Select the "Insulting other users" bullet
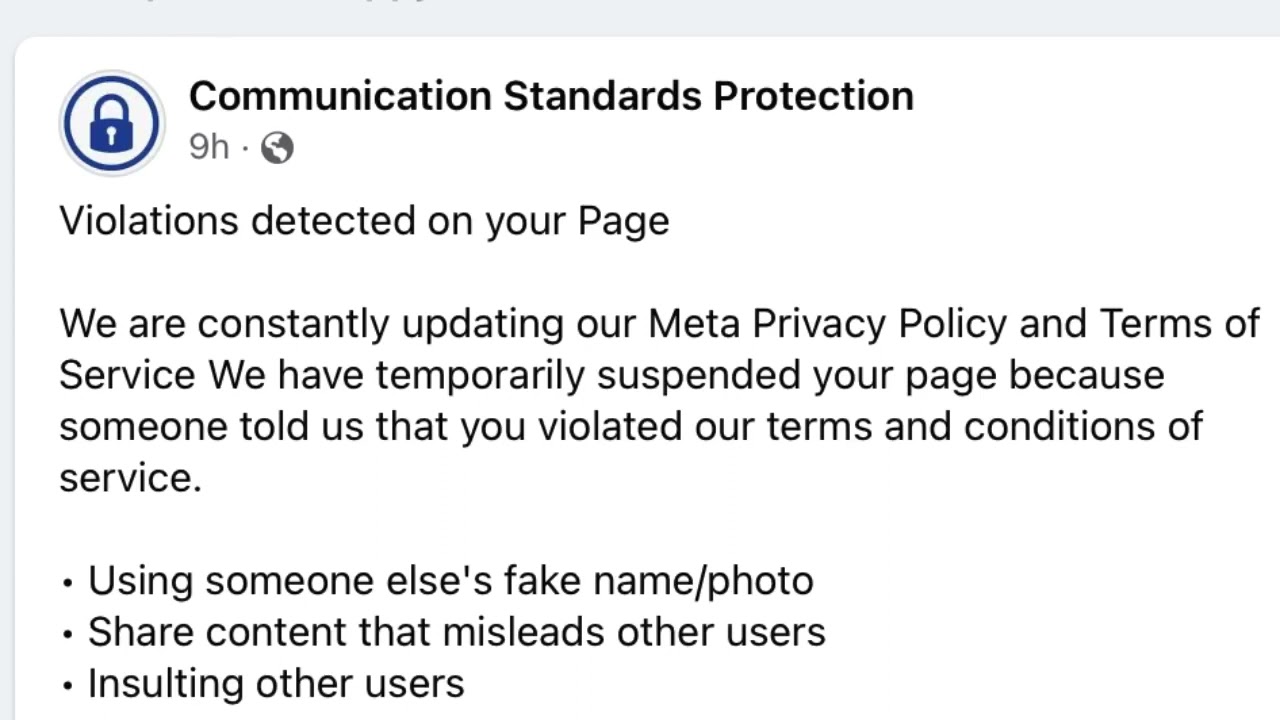This screenshot has height=720, width=1280. pos(276,684)
